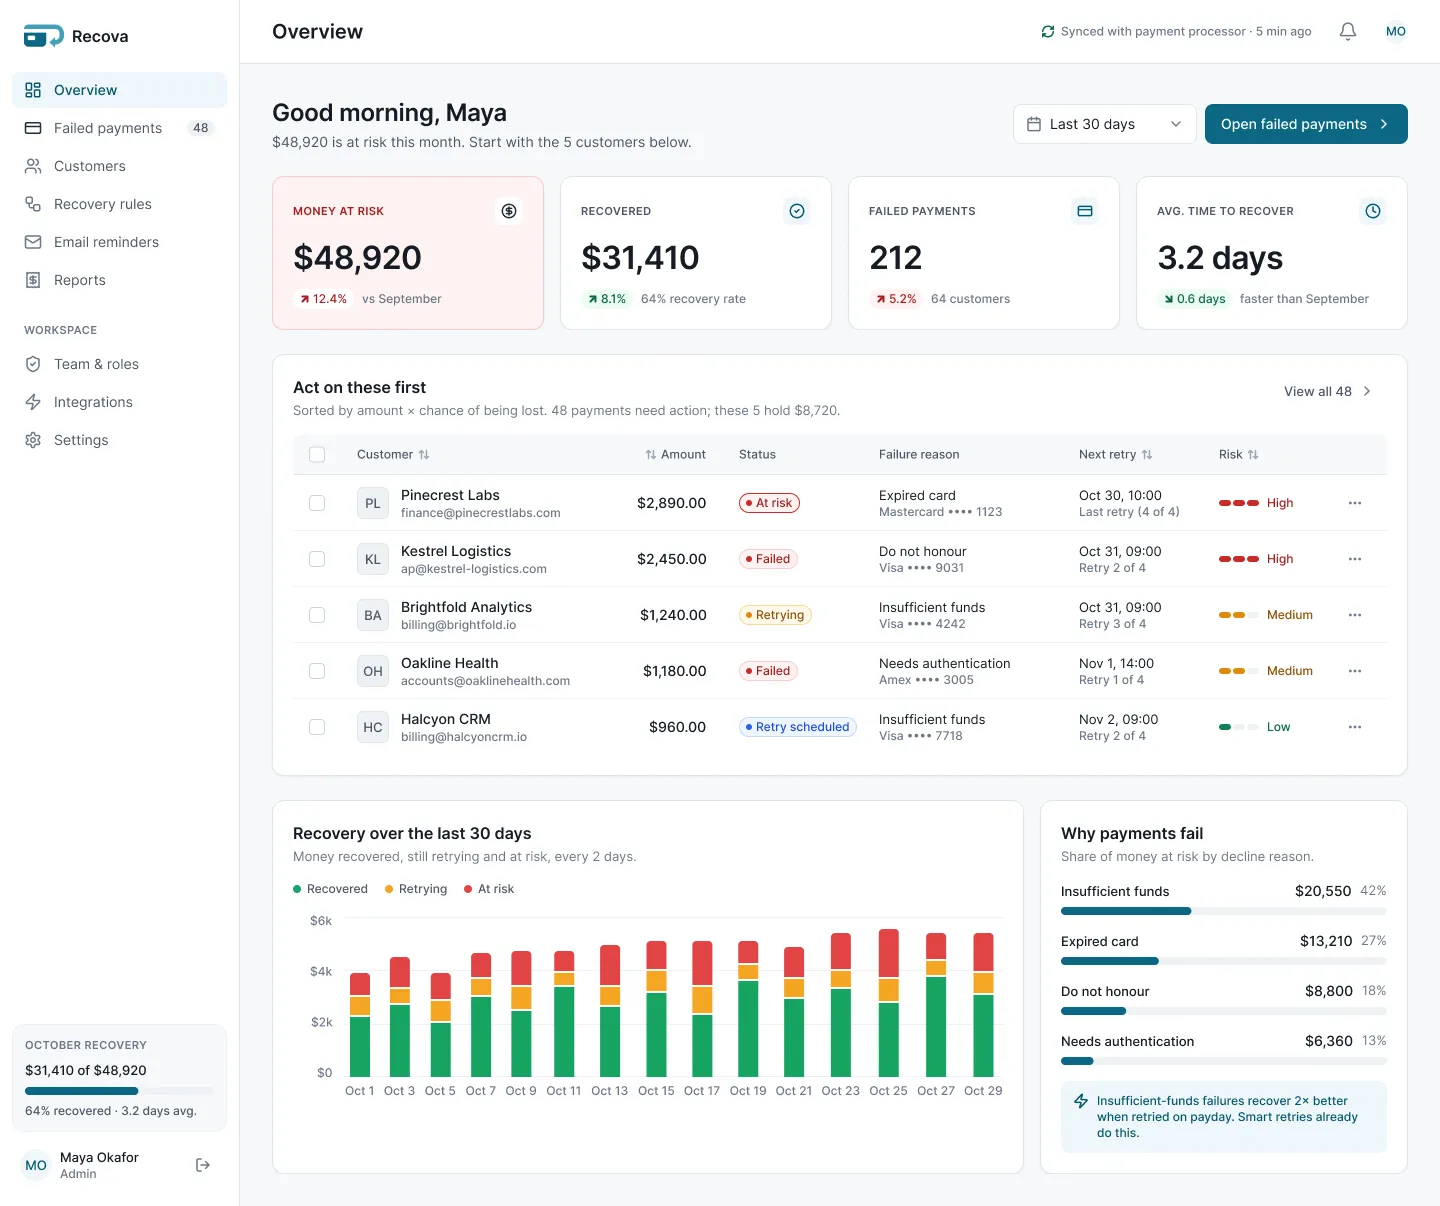Go to Customers in the sidebar
The height and width of the screenshot is (1206, 1440).
point(119,166)
